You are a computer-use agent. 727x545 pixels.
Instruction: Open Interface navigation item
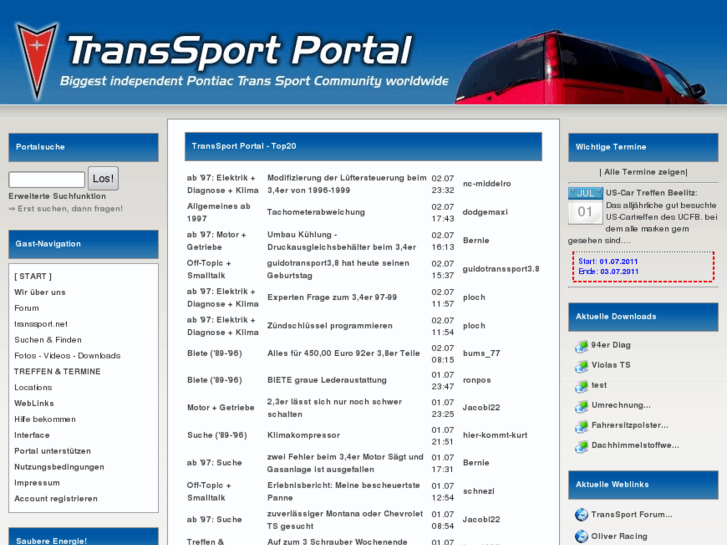32,435
